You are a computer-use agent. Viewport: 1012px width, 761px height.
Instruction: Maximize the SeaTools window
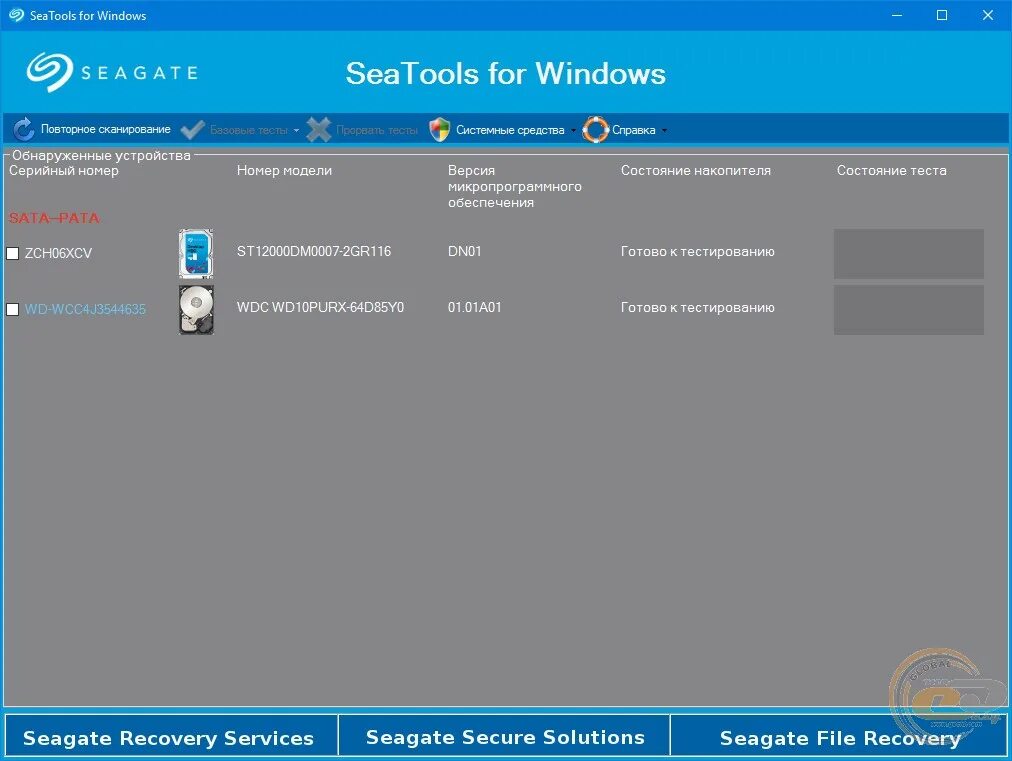click(942, 15)
